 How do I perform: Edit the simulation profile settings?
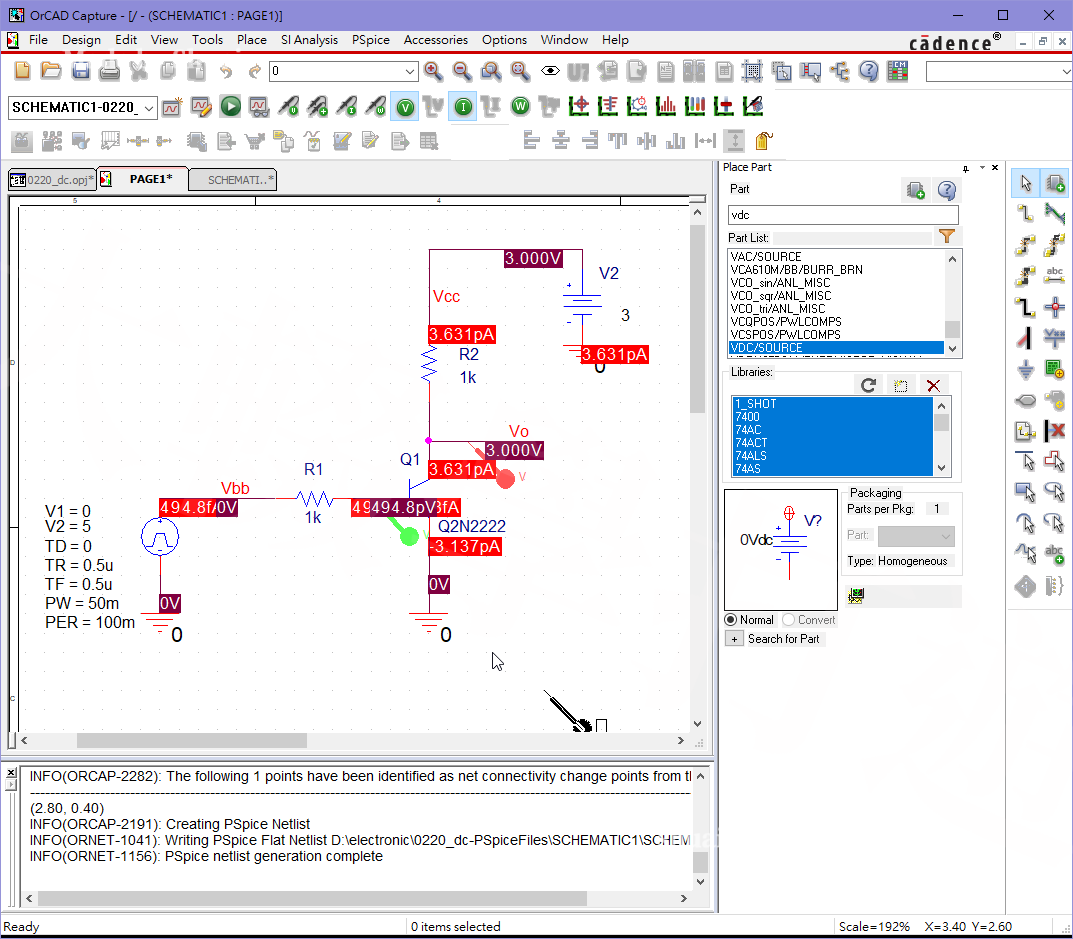point(201,106)
